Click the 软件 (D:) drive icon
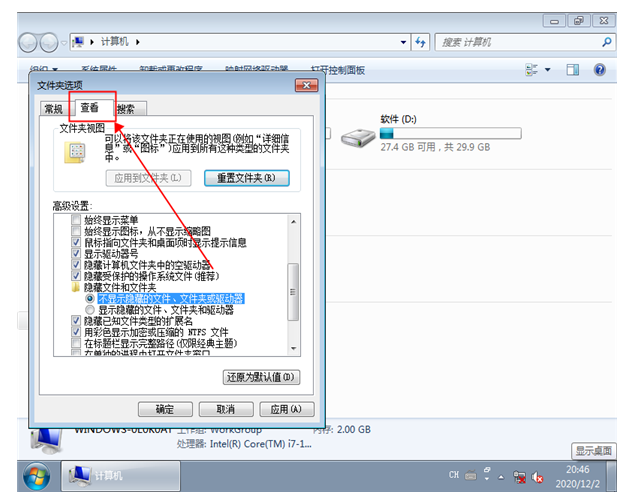Screen dimensions: 631x498 point(358,138)
